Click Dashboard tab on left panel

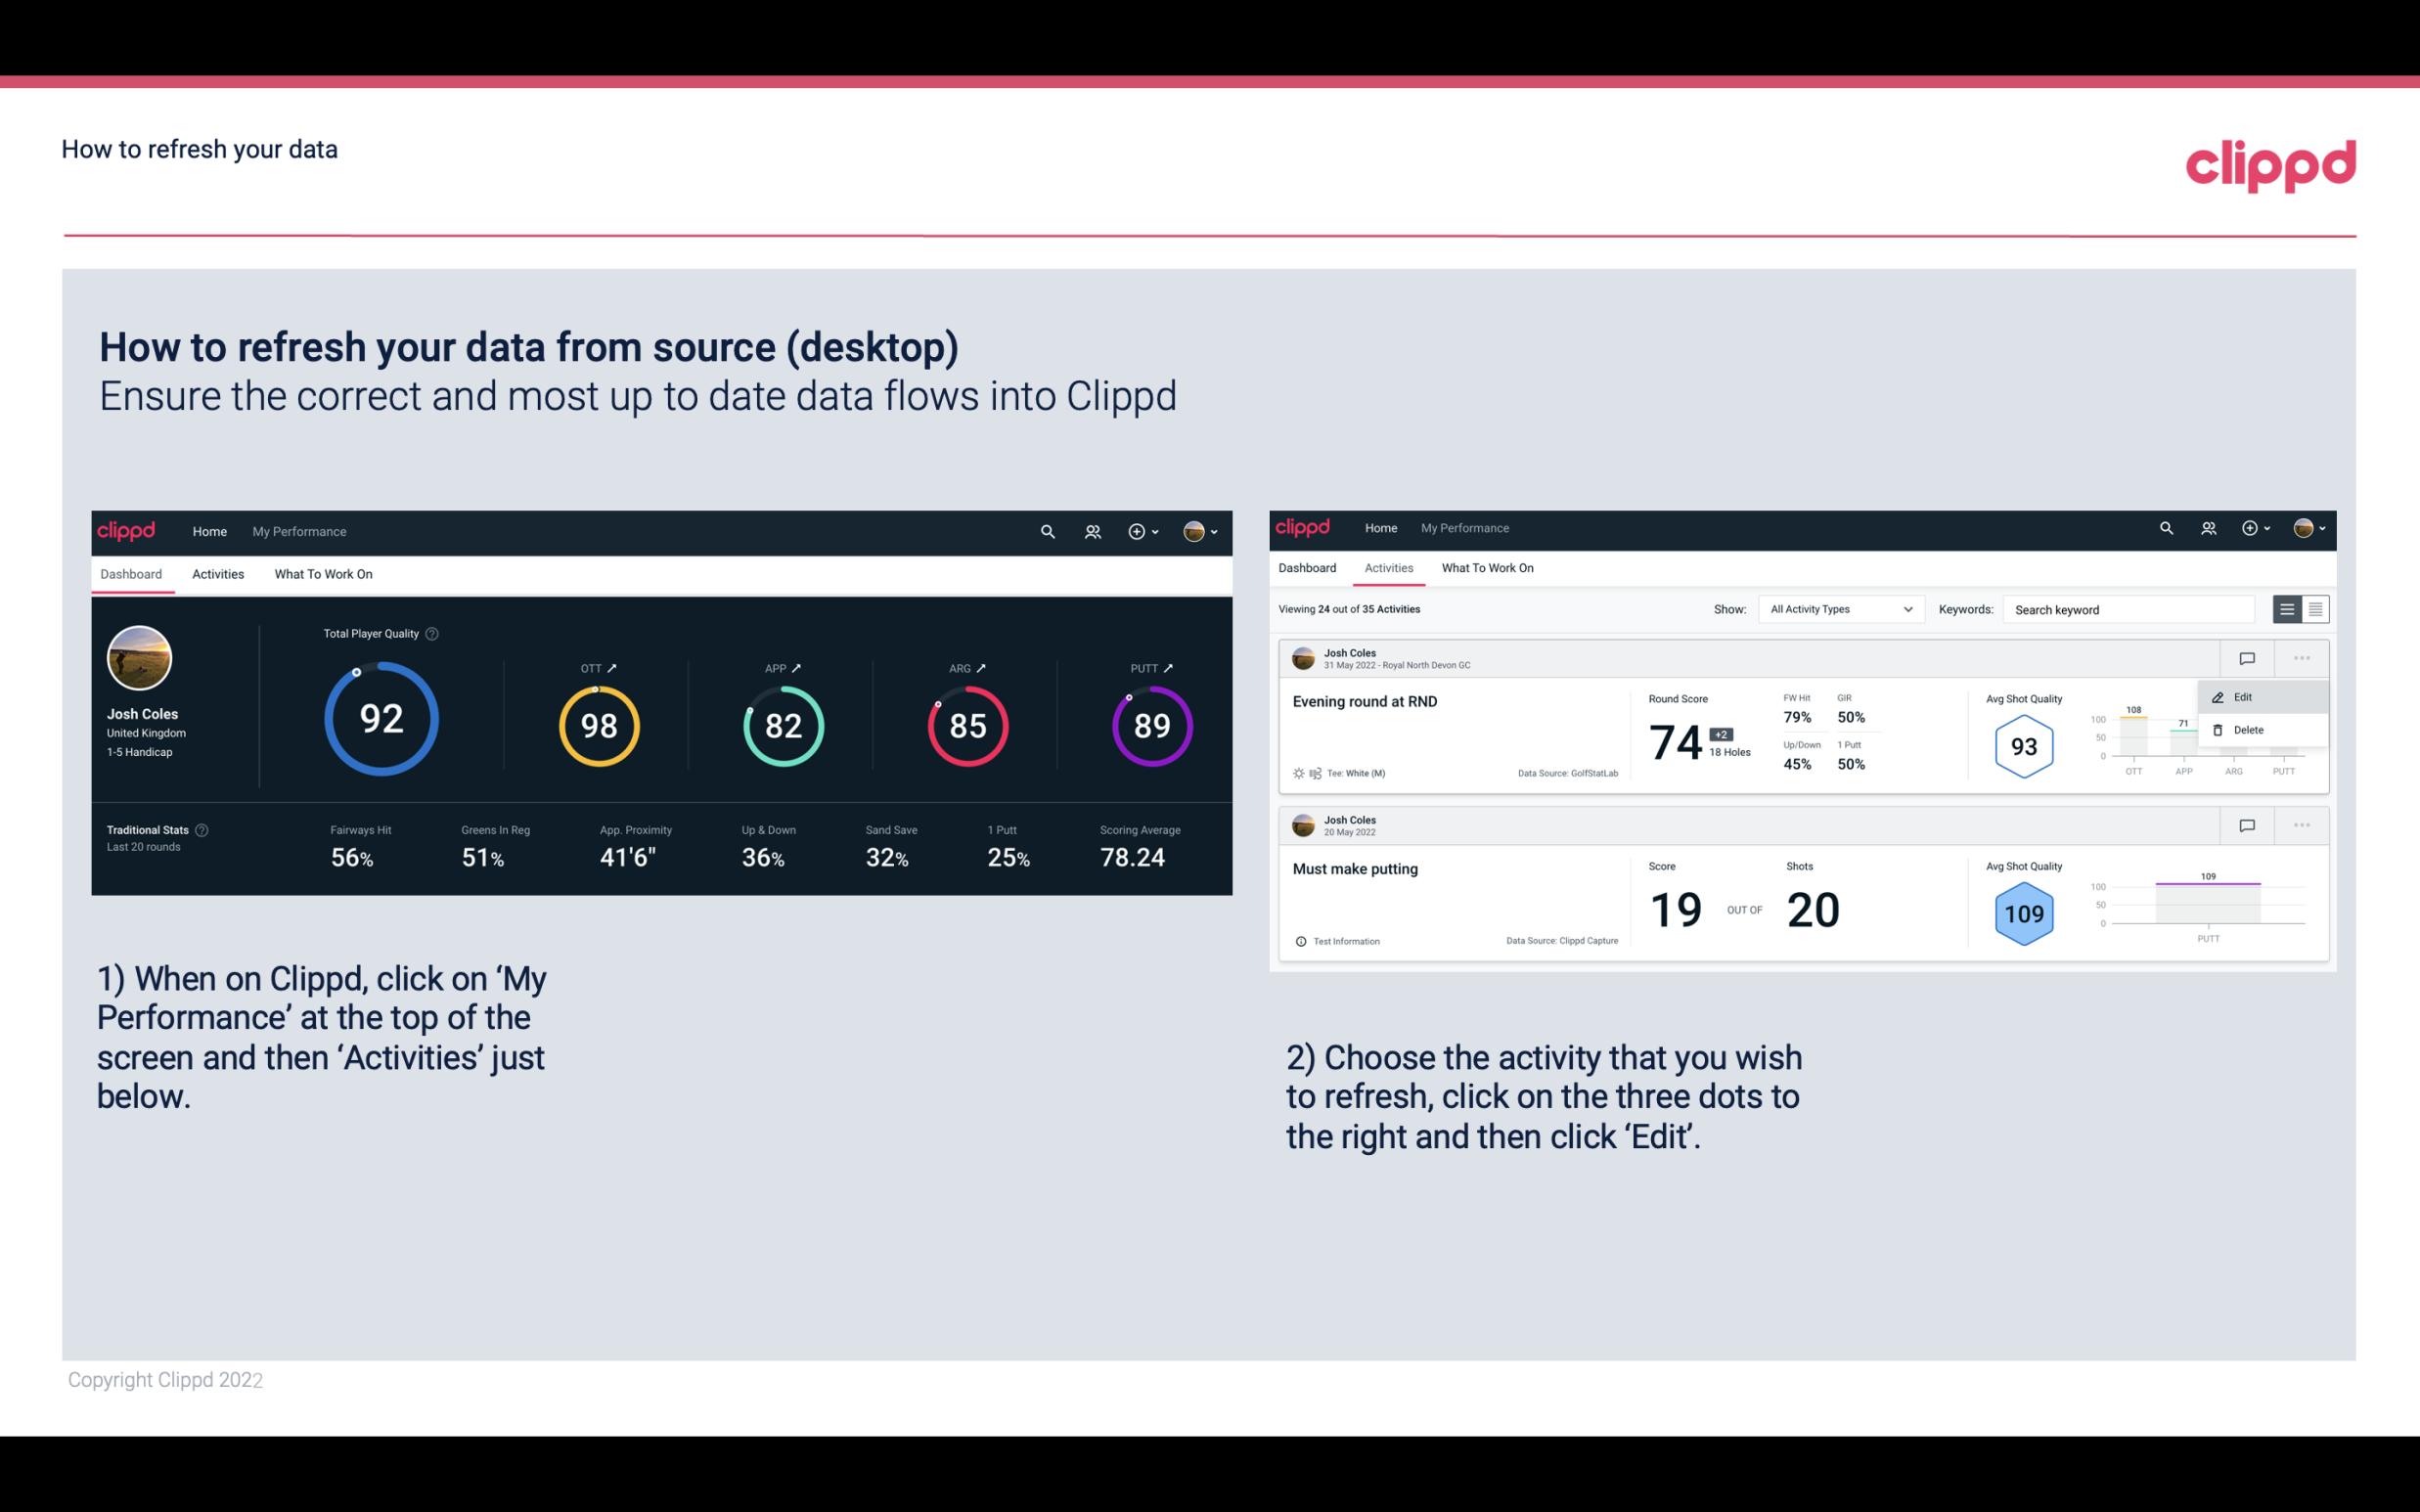tap(131, 573)
